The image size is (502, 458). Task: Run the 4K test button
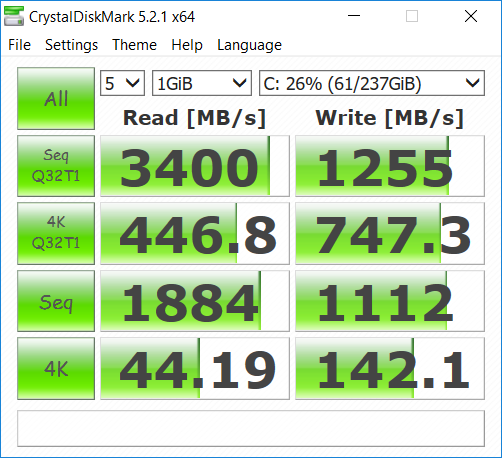(56, 369)
